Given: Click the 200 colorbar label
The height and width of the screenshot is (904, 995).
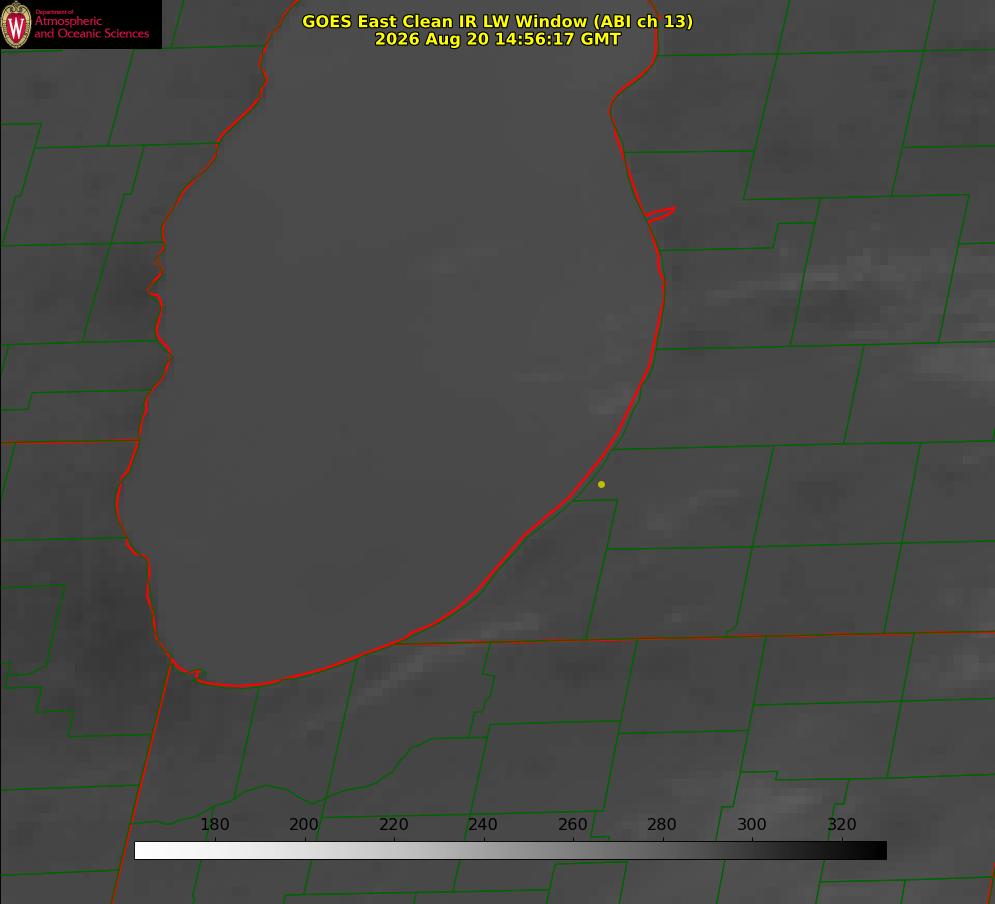Looking at the screenshot, I should pyautogui.click(x=303, y=824).
